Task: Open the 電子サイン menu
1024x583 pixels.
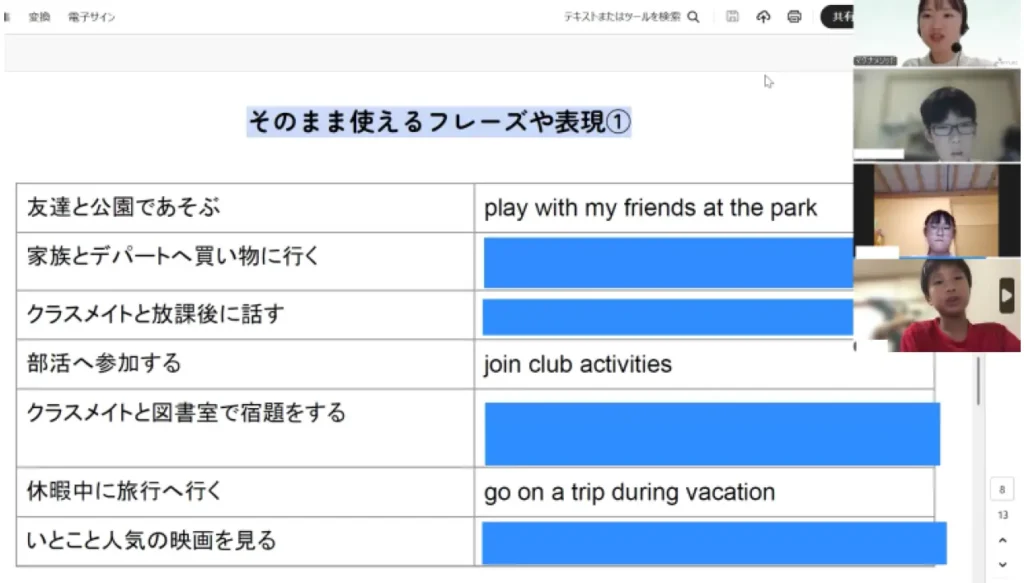Action: [91, 17]
